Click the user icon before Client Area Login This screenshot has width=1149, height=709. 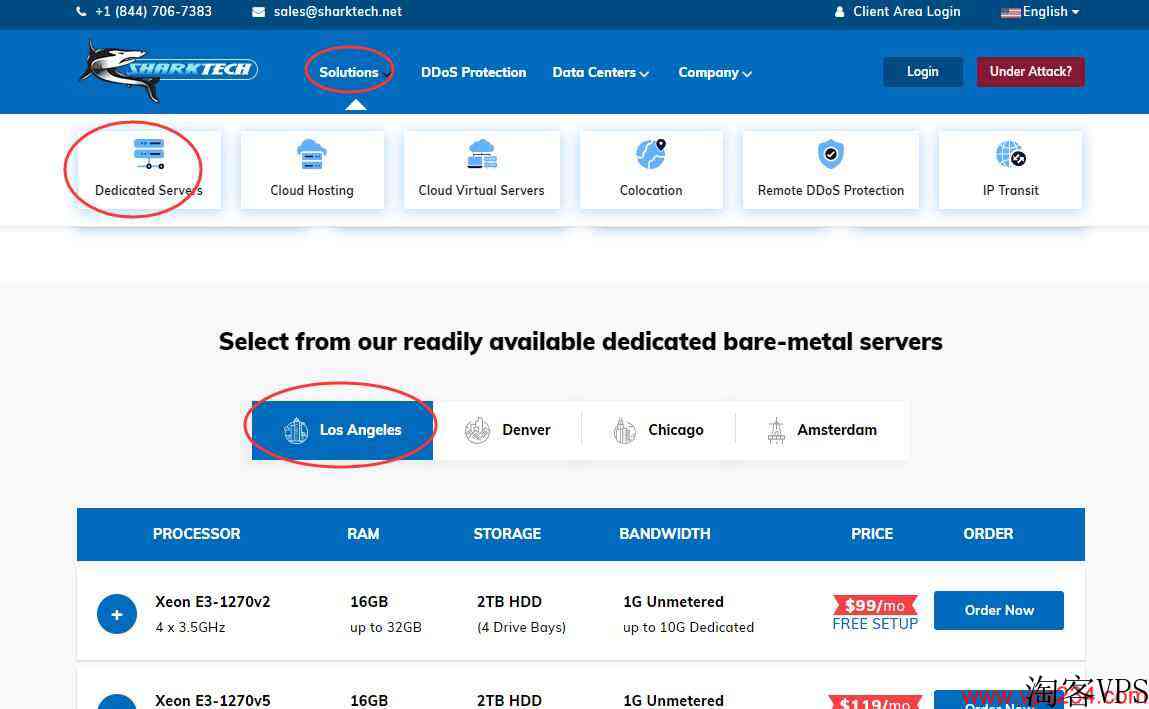pos(840,12)
